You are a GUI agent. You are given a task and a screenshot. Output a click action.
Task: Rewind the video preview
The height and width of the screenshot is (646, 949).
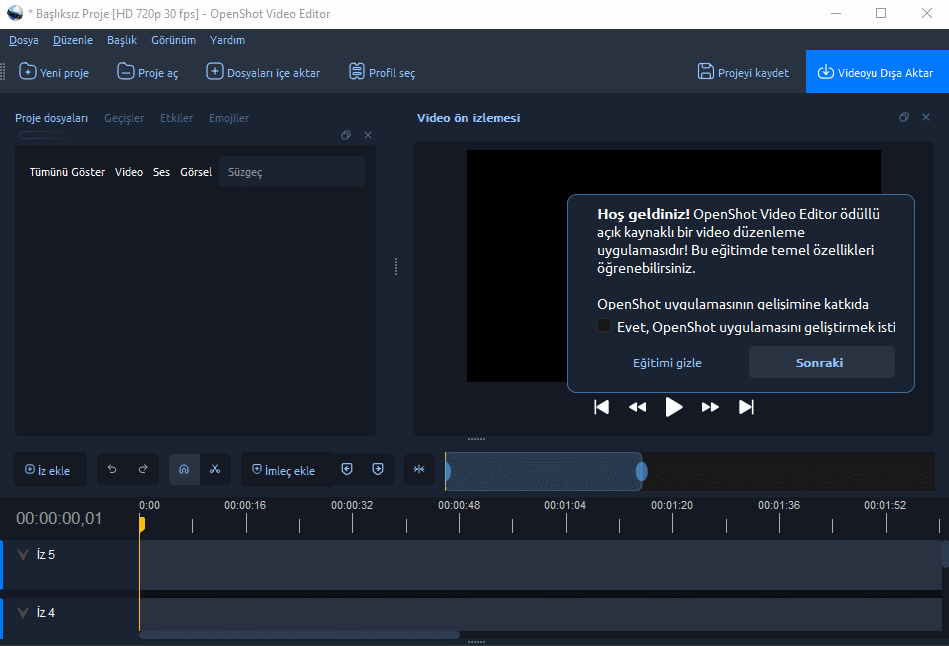tap(637, 407)
